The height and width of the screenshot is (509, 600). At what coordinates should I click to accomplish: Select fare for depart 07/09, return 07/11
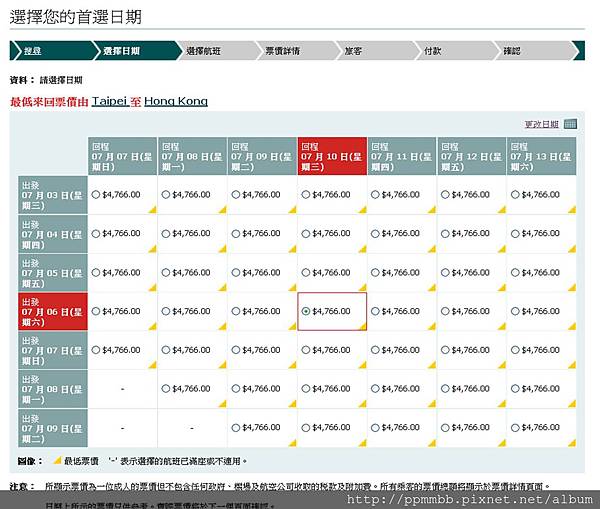(x=375, y=428)
